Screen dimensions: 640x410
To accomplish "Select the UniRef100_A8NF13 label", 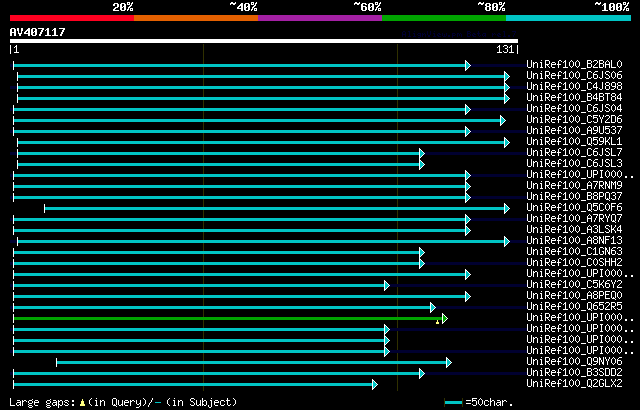I will [574, 241].
